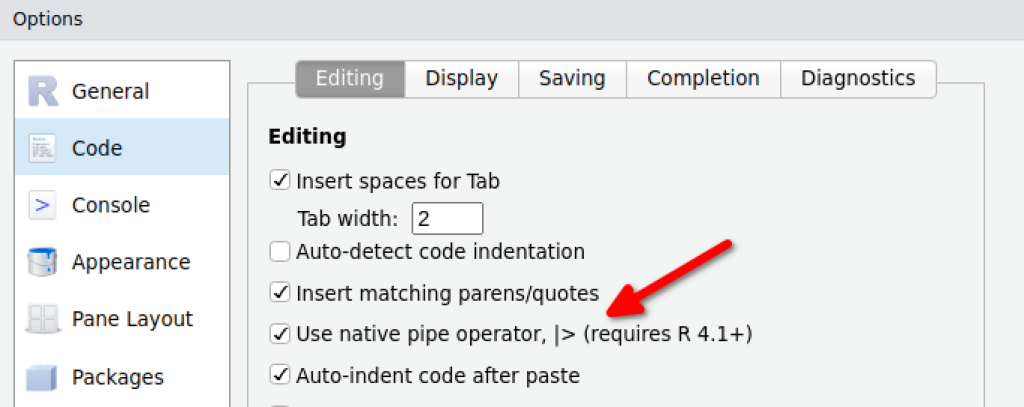
Task: Open the Packages box icon
Action: click(42, 378)
